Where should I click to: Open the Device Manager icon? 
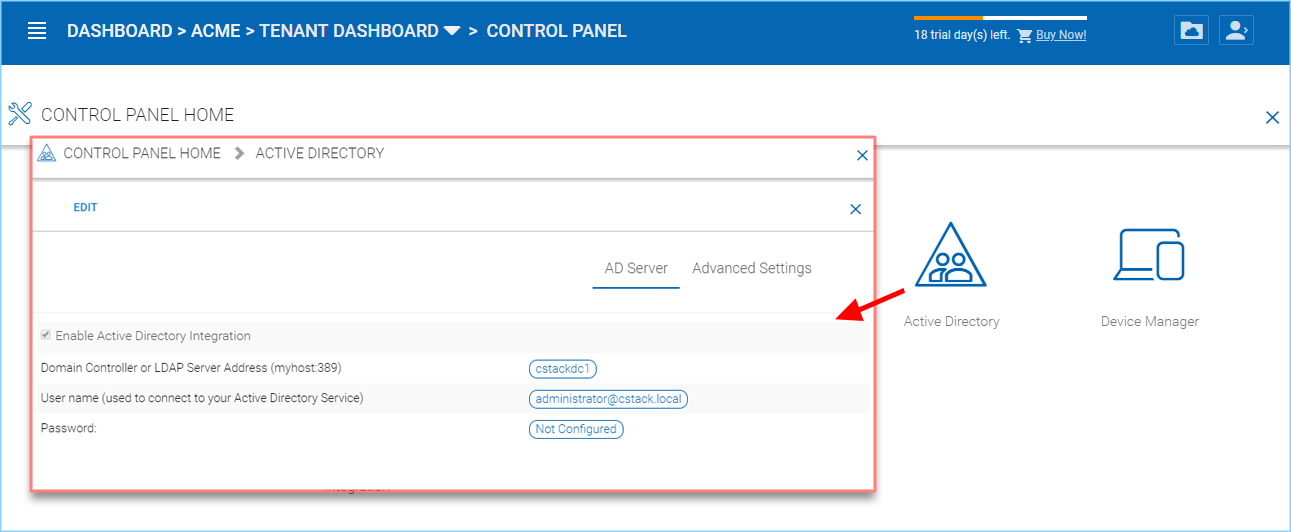1149,254
